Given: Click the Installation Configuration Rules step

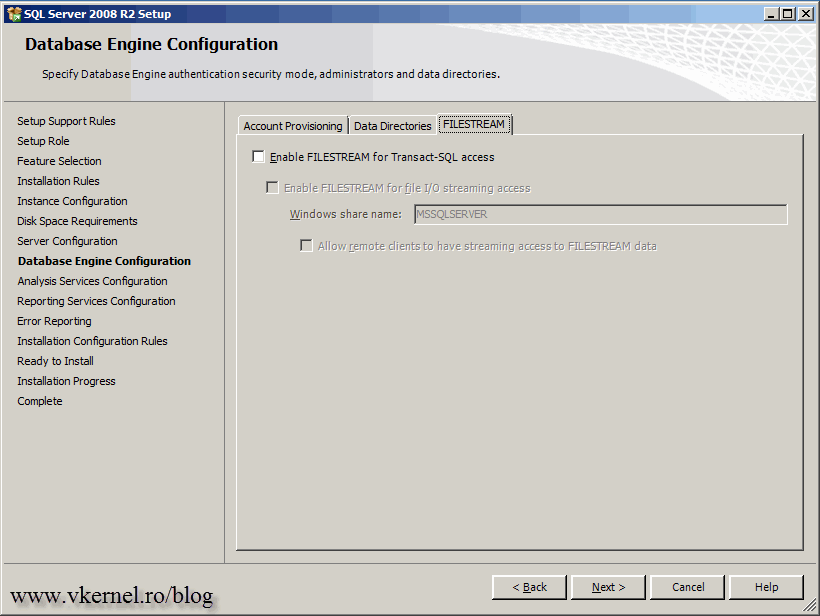Looking at the screenshot, I should [x=93, y=341].
